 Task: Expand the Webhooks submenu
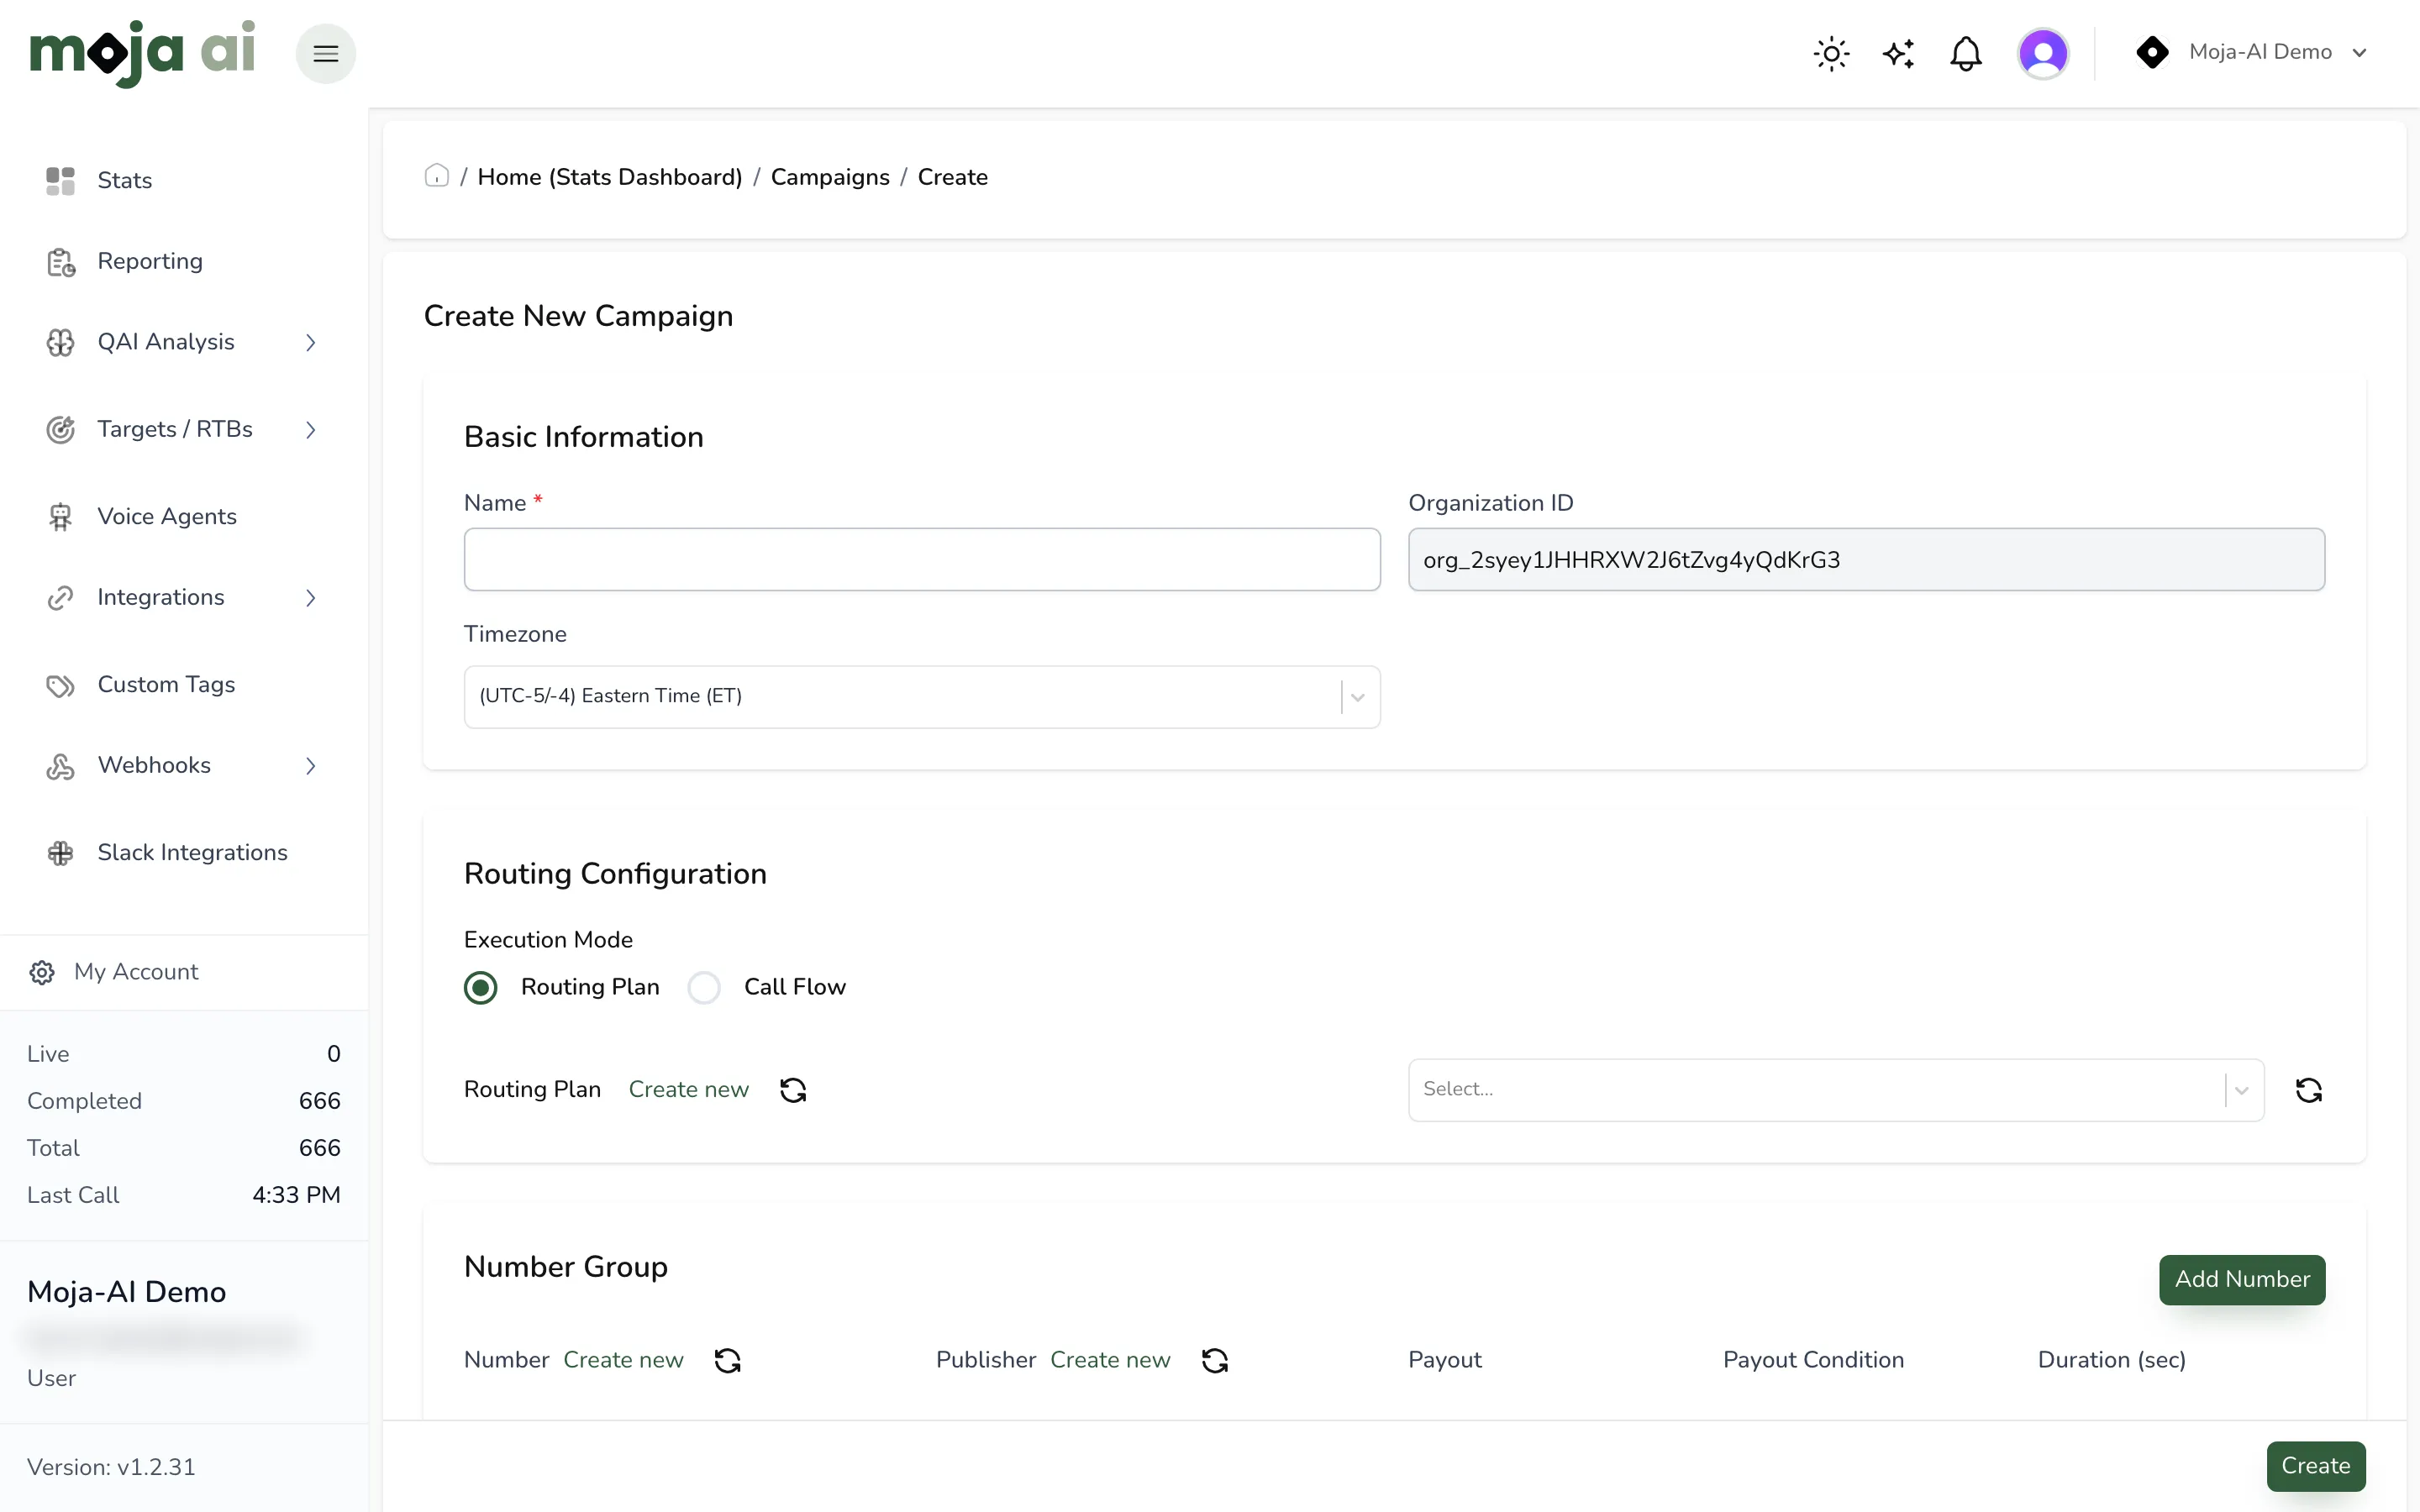coord(311,766)
